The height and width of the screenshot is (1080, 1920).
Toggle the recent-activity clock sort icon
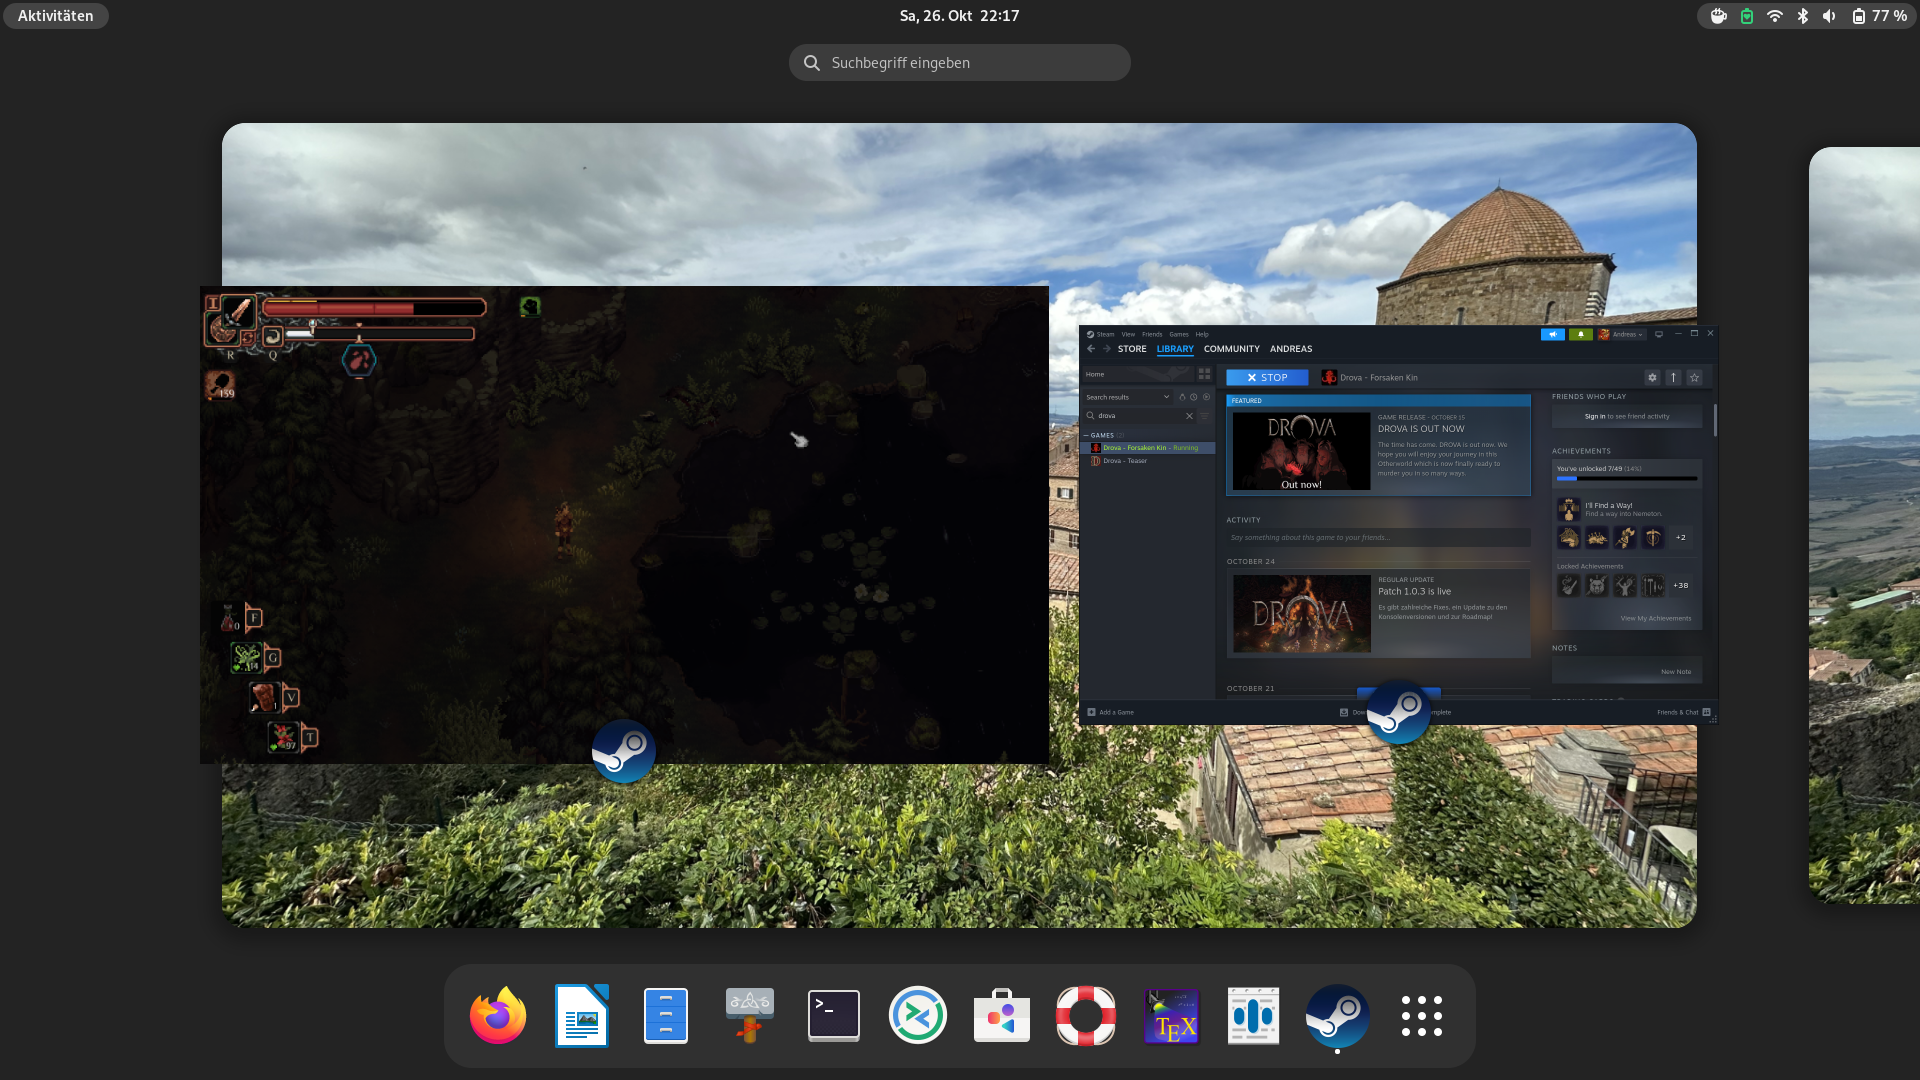(x=1194, y=397)
